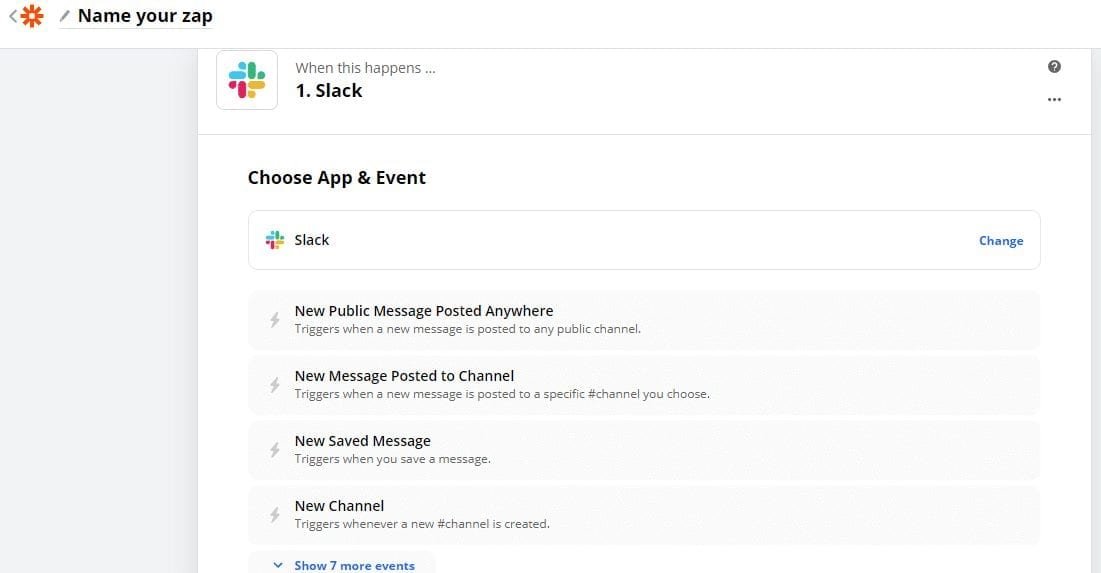
Task: Go back using the left chevron
Action: (12, 16)
